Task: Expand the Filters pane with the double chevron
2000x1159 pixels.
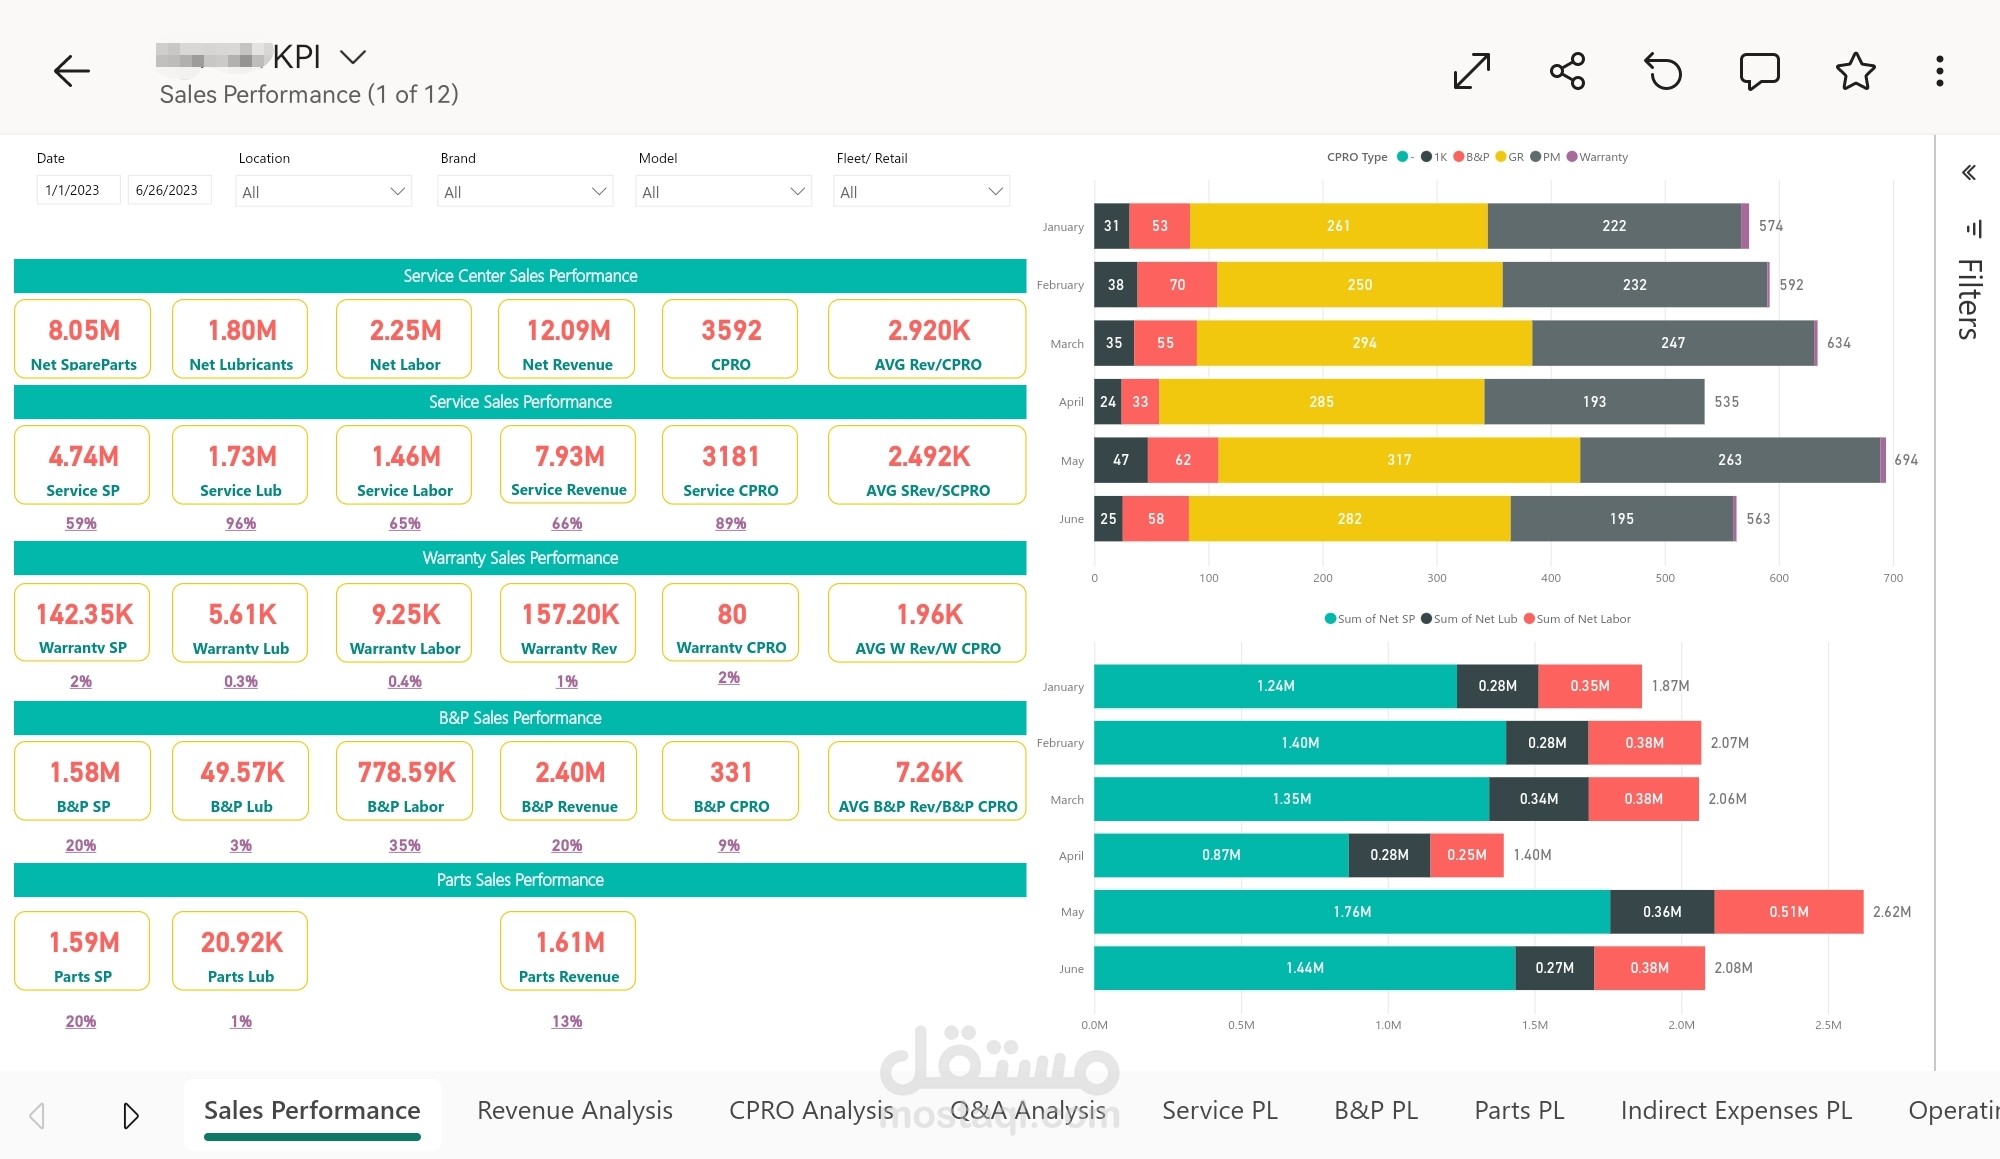Action: [1969, 172]
